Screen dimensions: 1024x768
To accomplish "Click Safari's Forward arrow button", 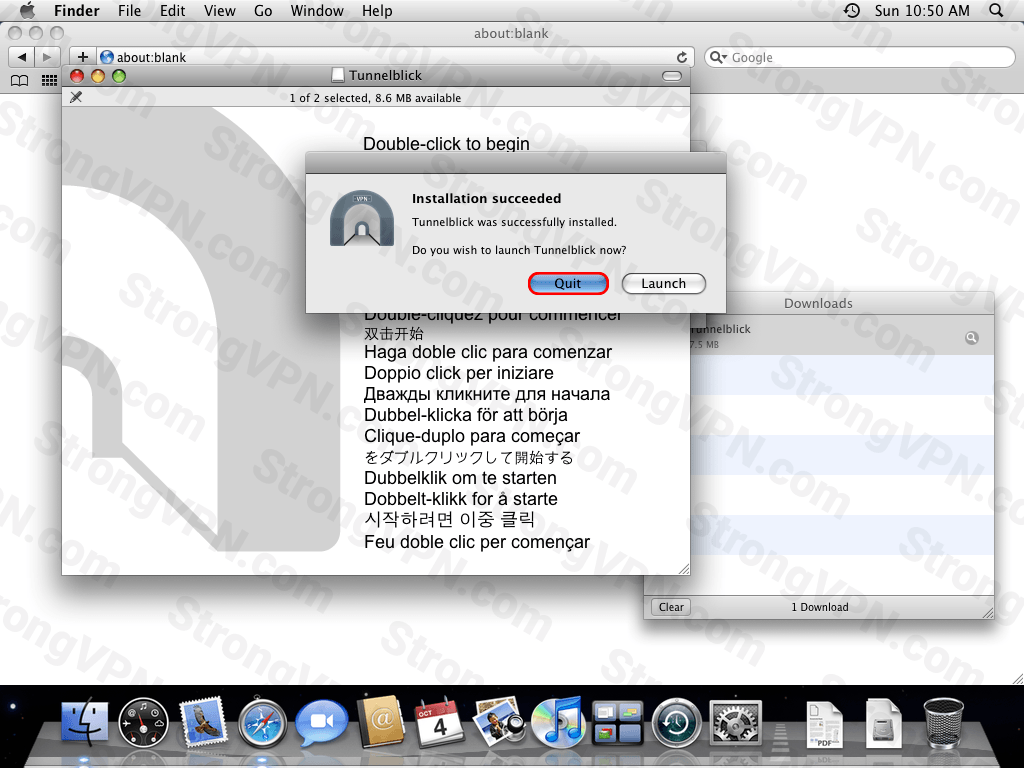I will [47, 57].
